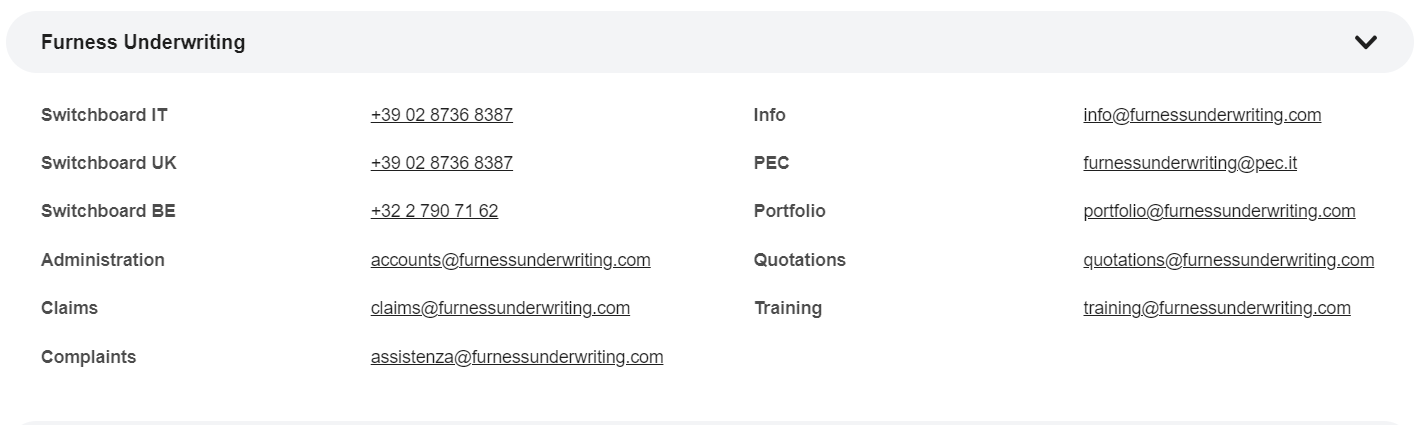
Task: Click the bold "Switchboard BE" label
Action: [x=108, y=211]
